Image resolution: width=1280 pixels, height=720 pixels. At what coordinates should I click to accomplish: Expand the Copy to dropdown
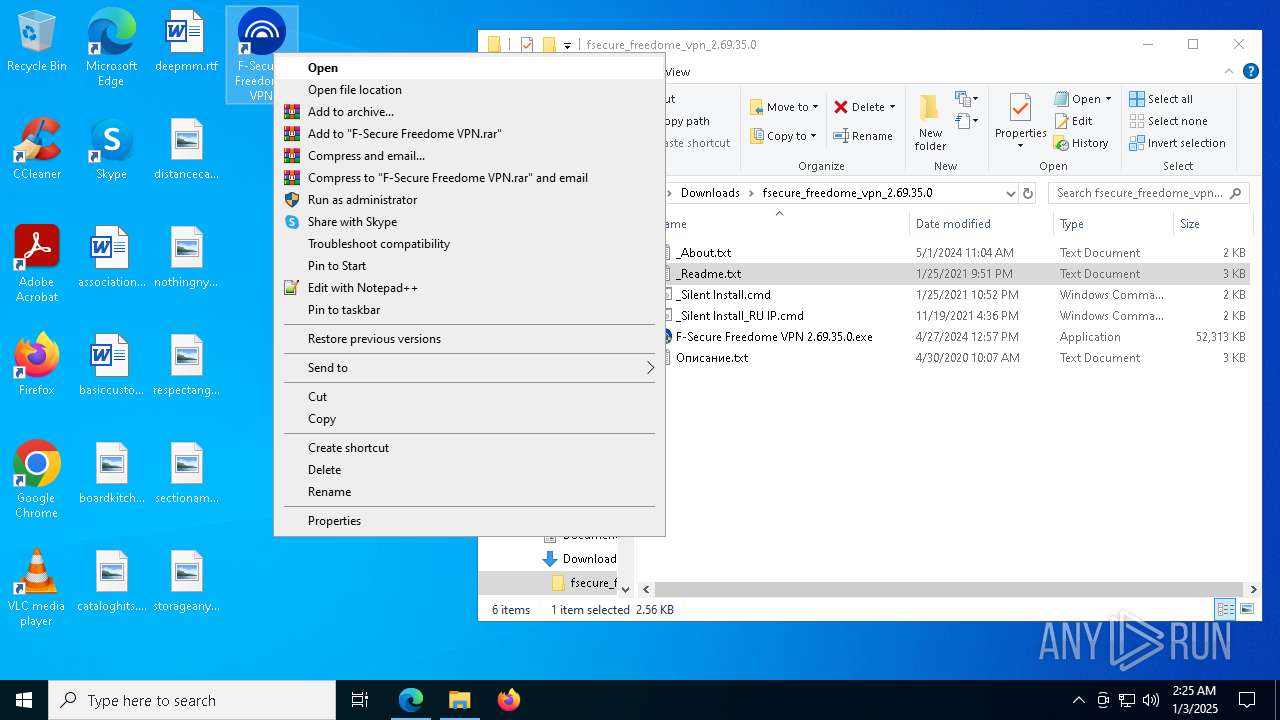[x=815, y=136]
